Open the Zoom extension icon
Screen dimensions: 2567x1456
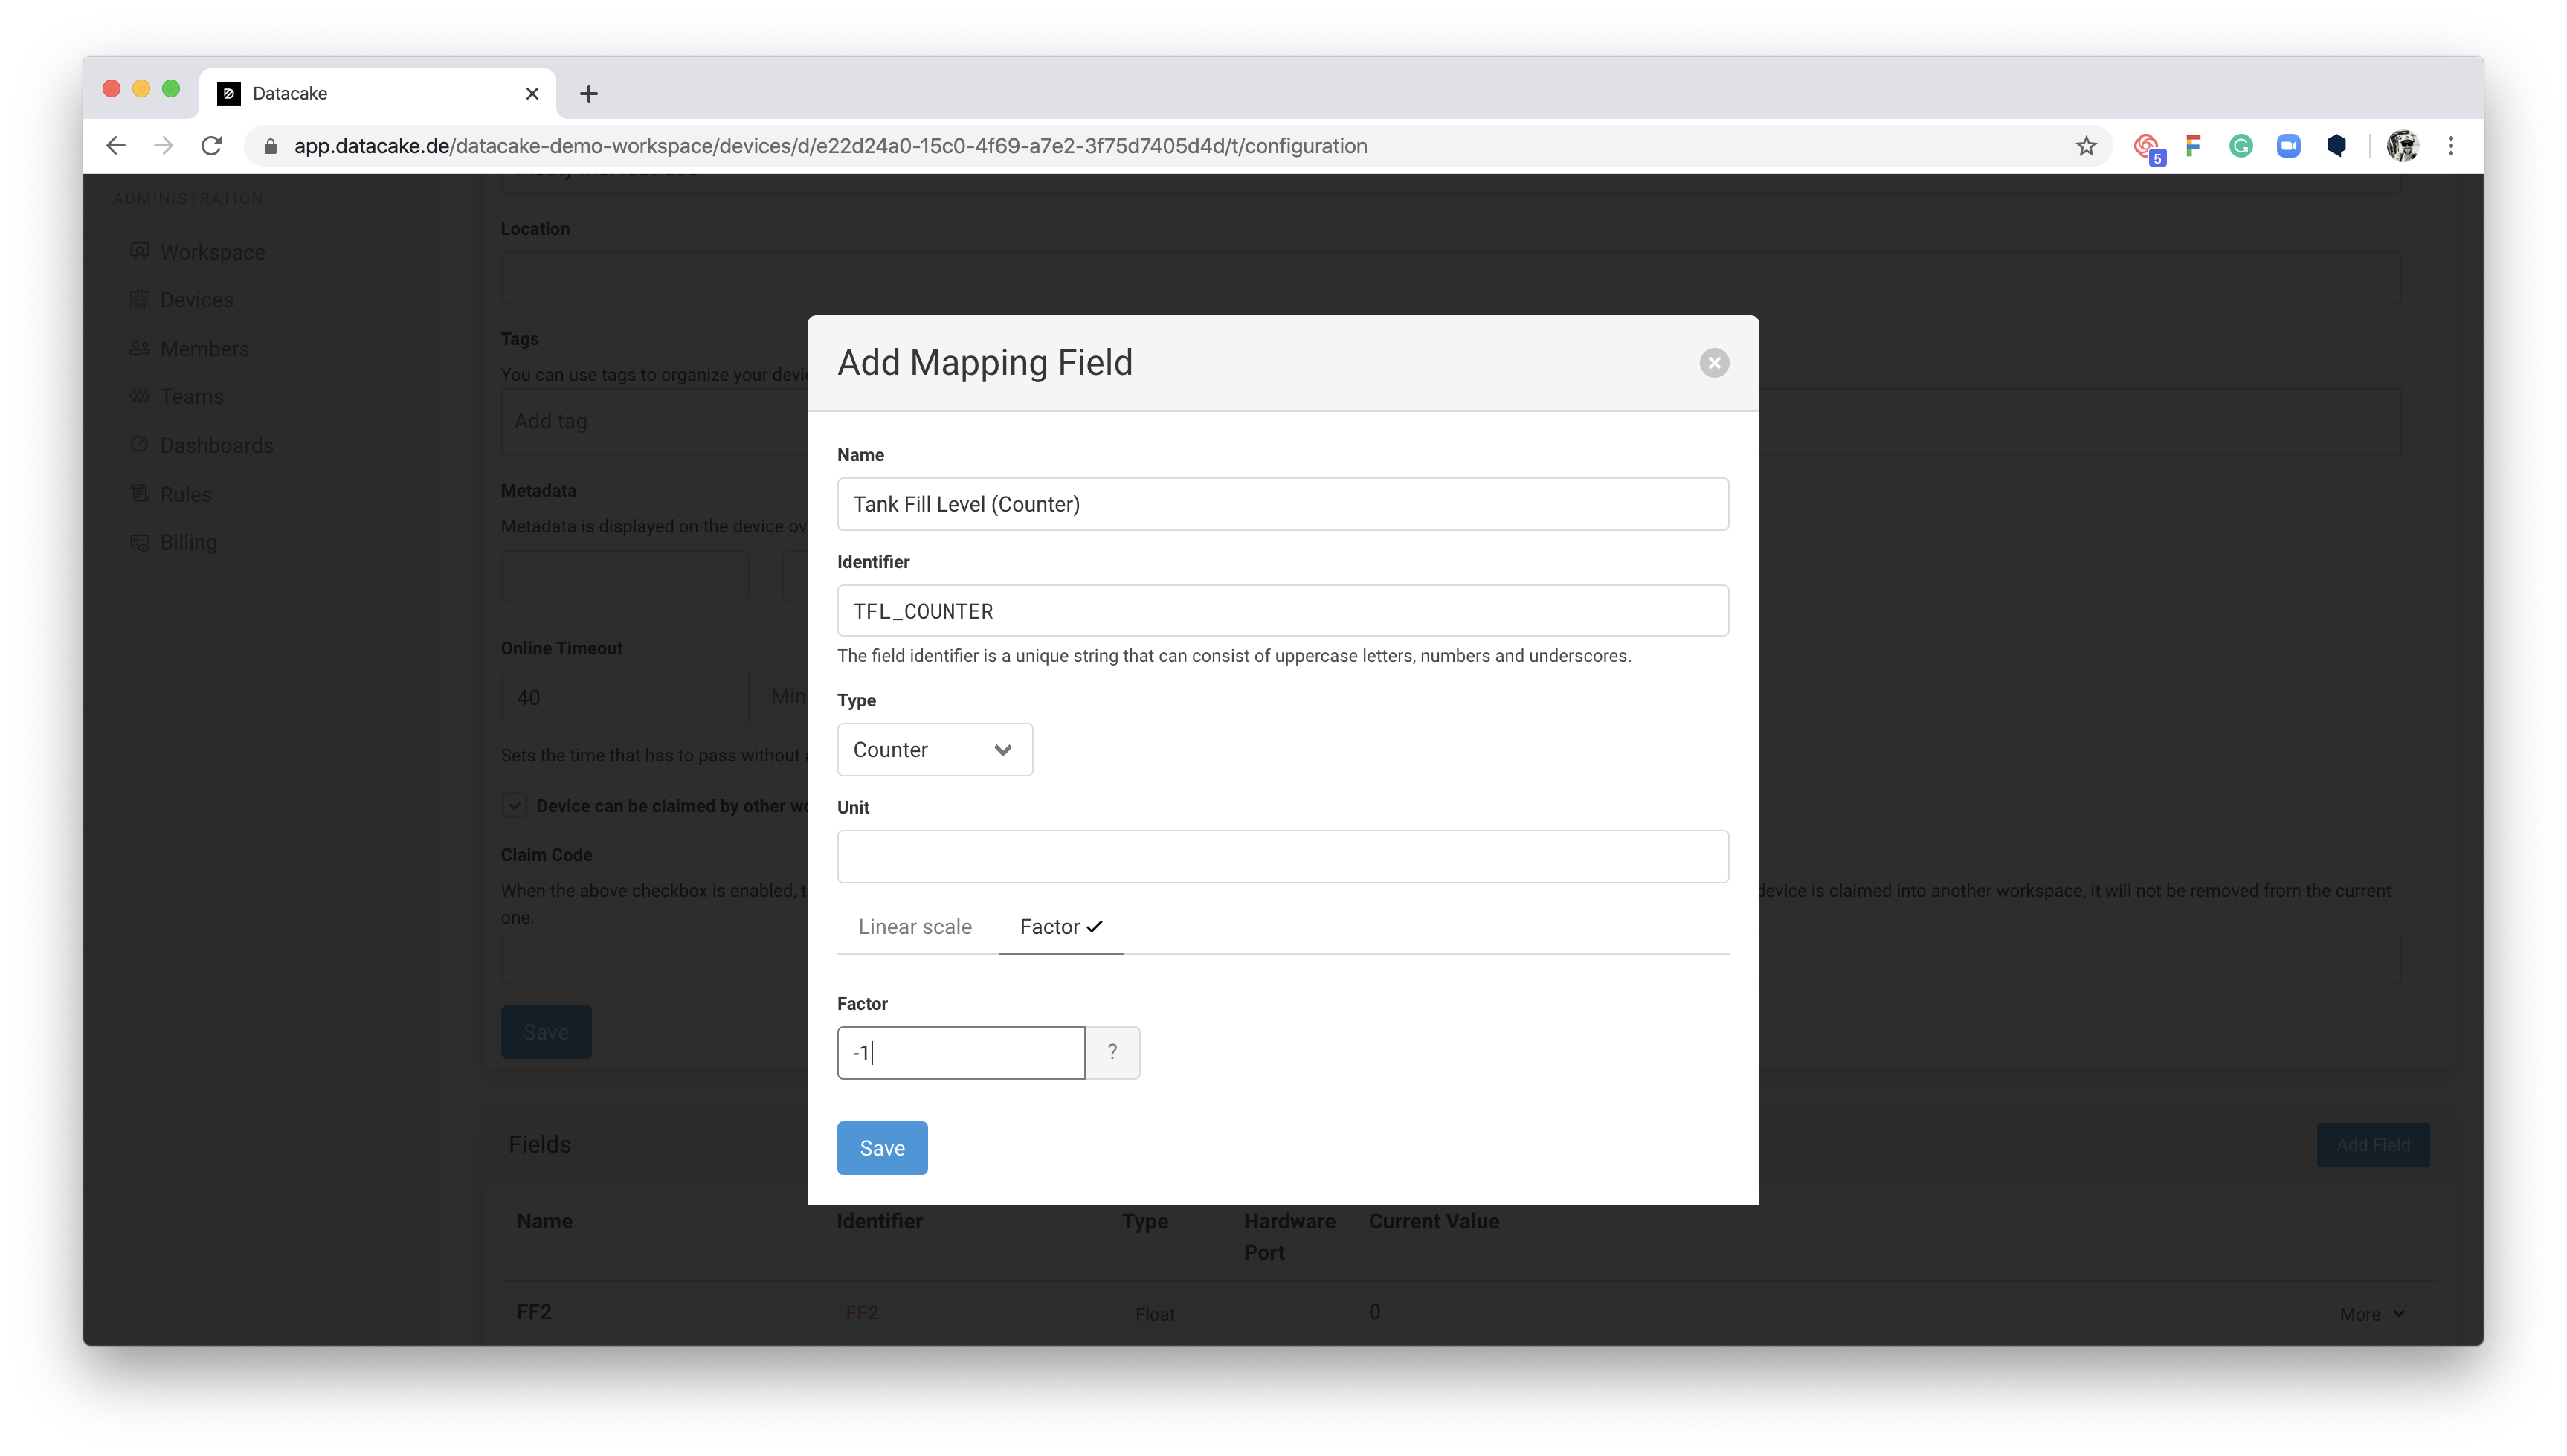(x=2288, y=146)
